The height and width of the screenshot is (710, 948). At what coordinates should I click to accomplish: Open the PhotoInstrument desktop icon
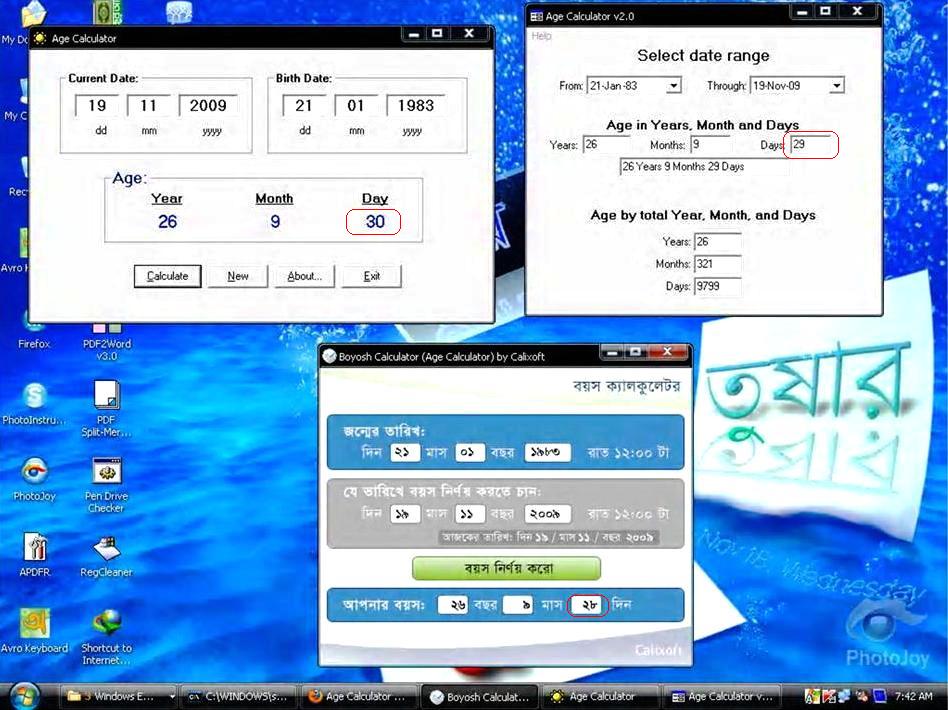pos(34,403)
